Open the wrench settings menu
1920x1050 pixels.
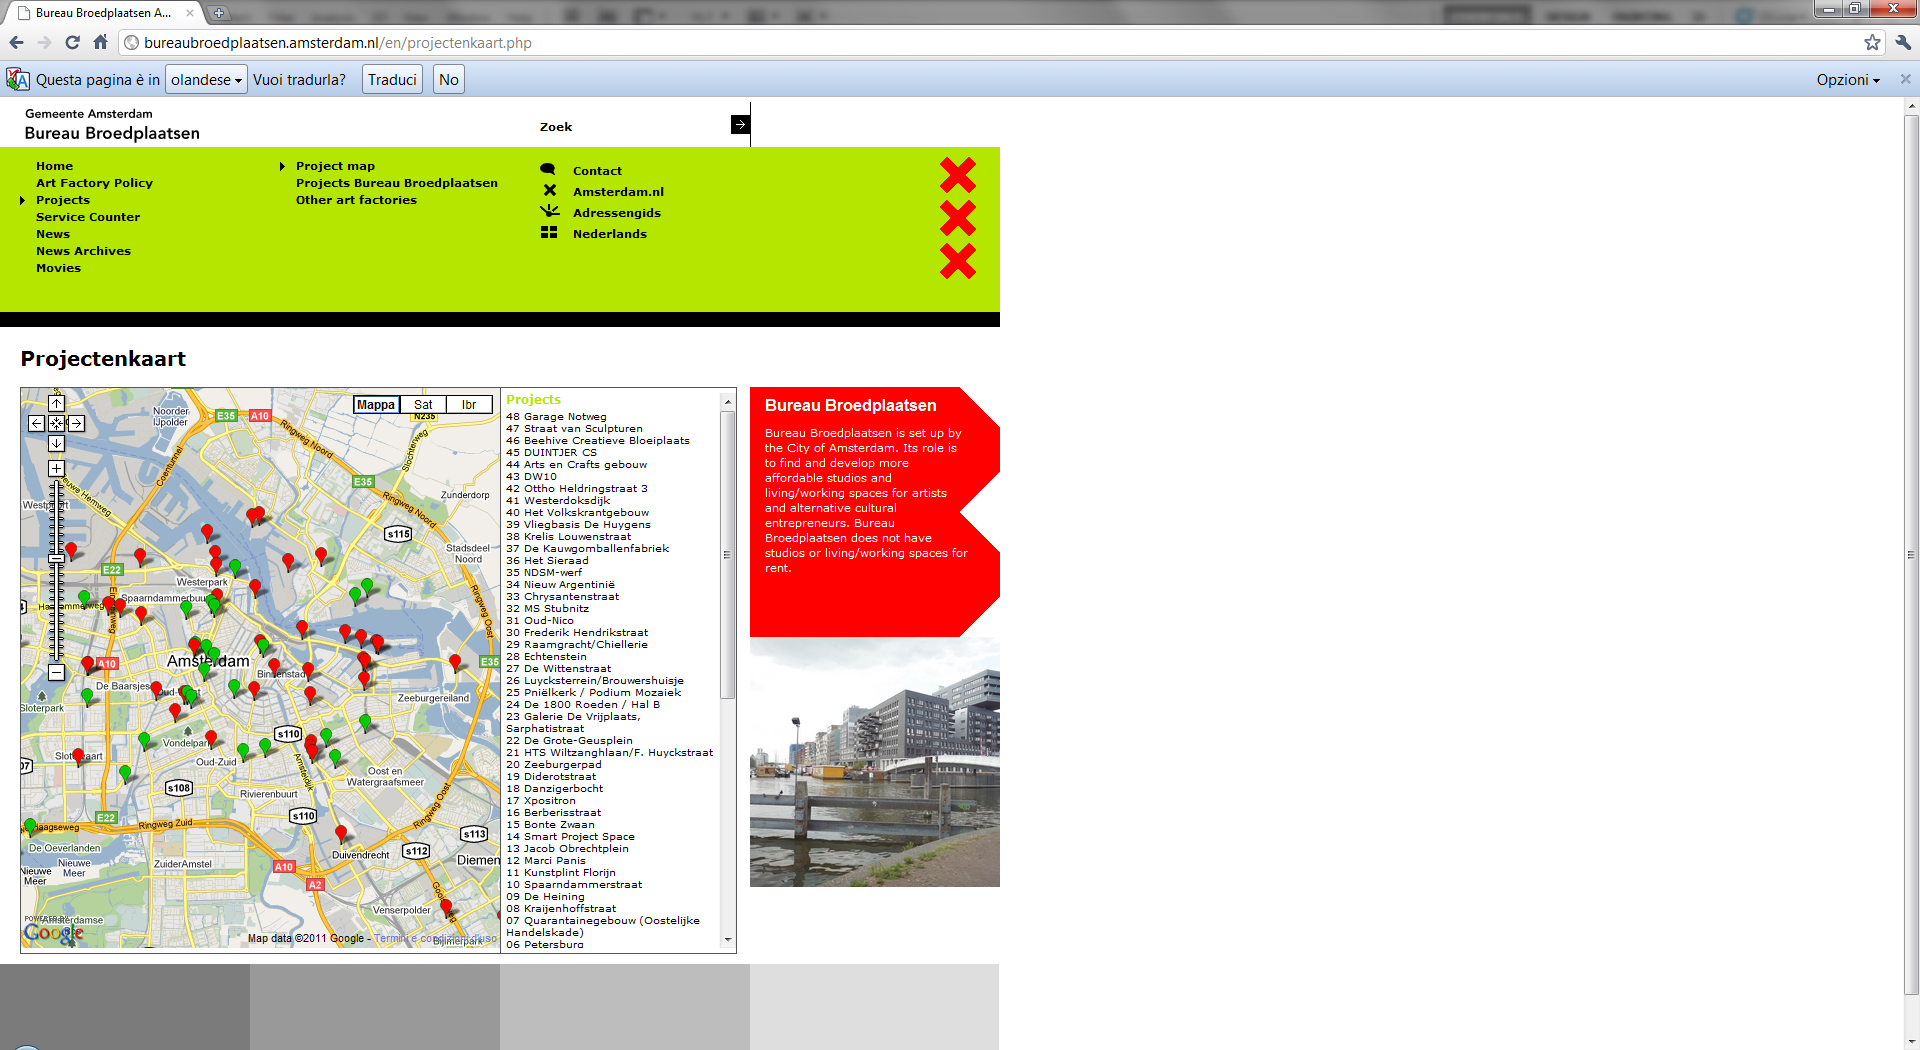click(x=1903, y=42)
